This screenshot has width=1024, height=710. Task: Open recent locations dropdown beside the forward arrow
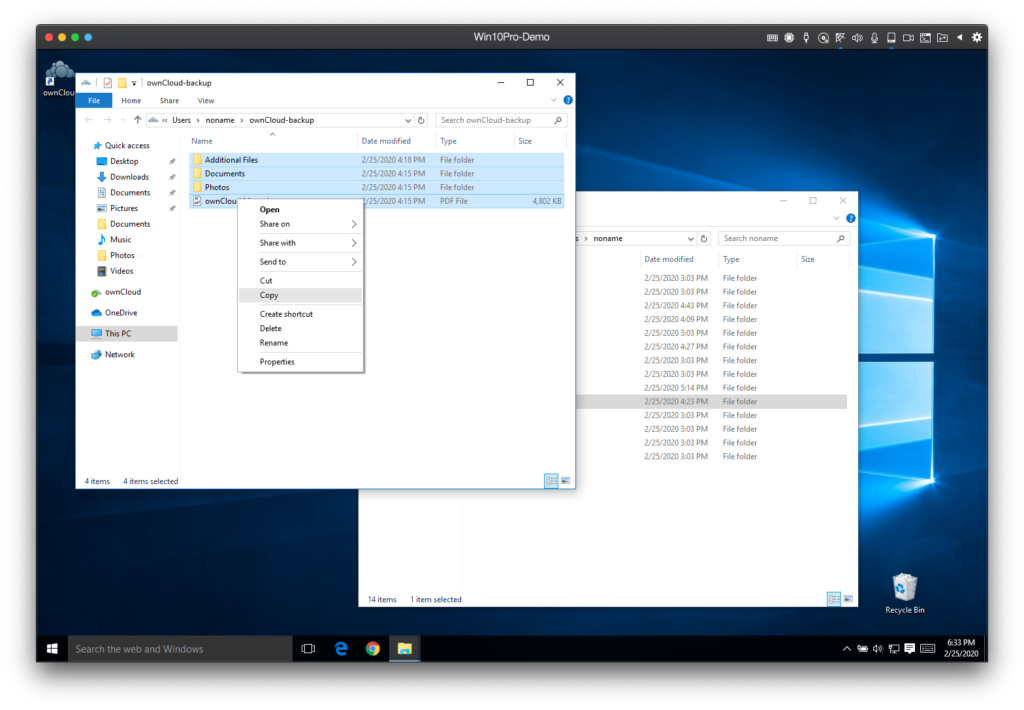(x=123, y=120)
